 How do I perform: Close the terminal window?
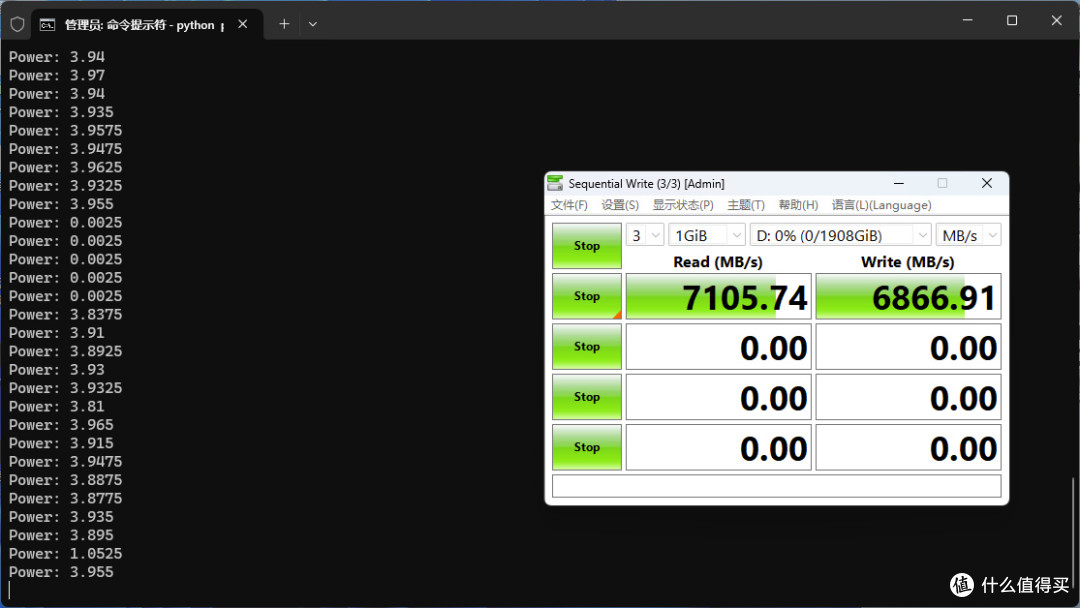click(x=1057, y=21)
